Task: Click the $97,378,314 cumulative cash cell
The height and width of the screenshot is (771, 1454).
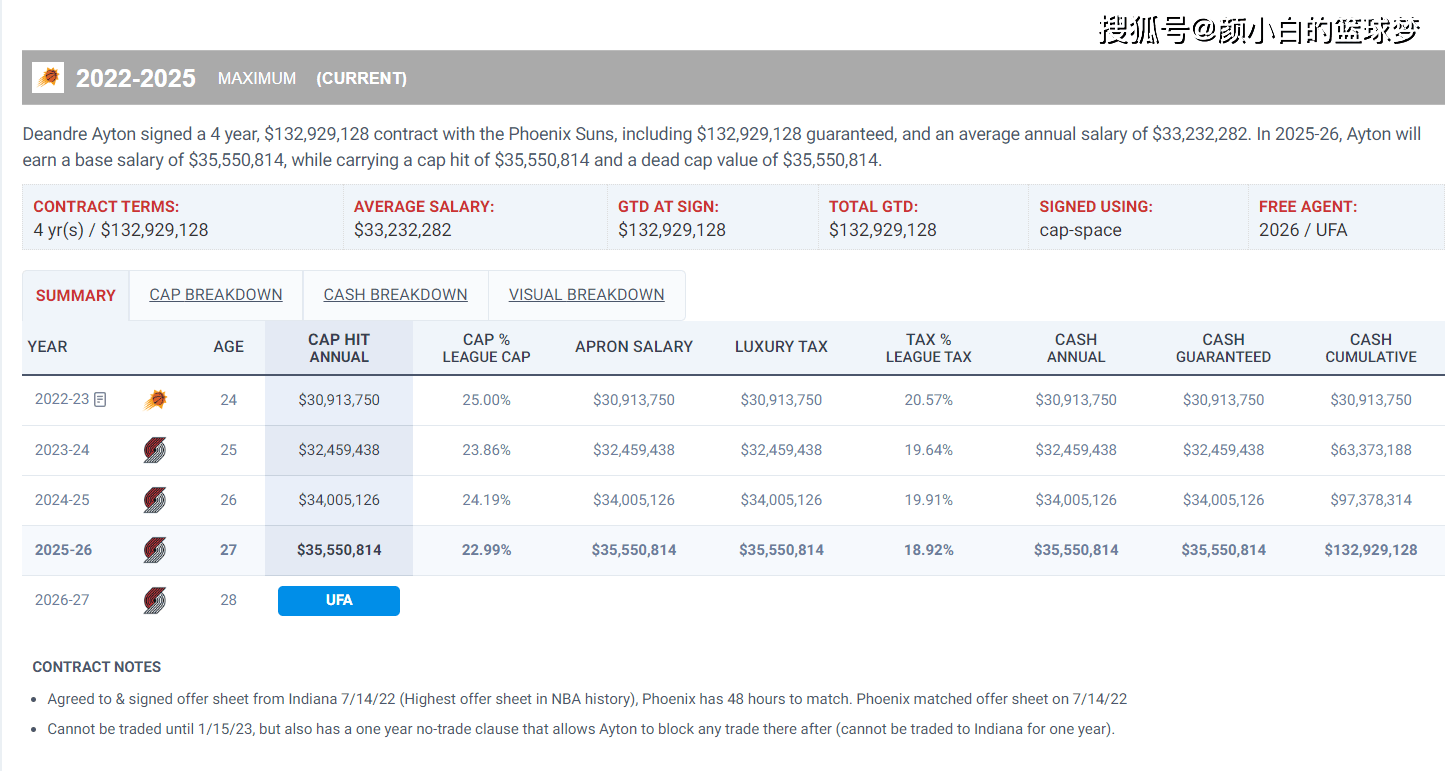Action: tap(1371, 500)
